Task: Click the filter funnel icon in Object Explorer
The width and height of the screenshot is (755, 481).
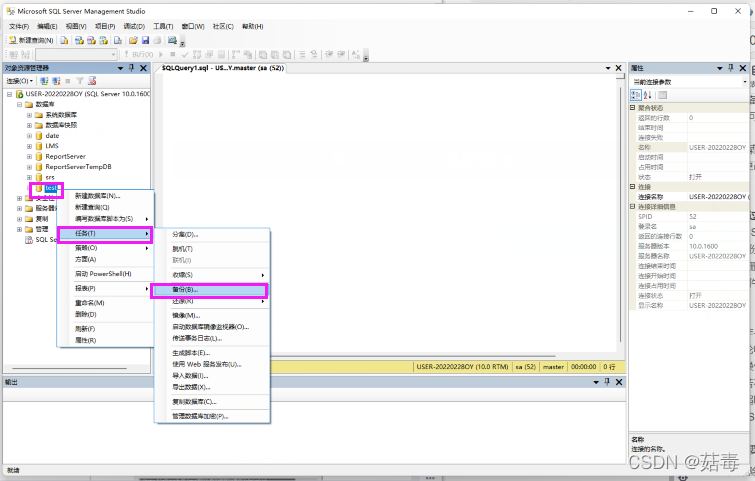Action: (x=81, y=81)
